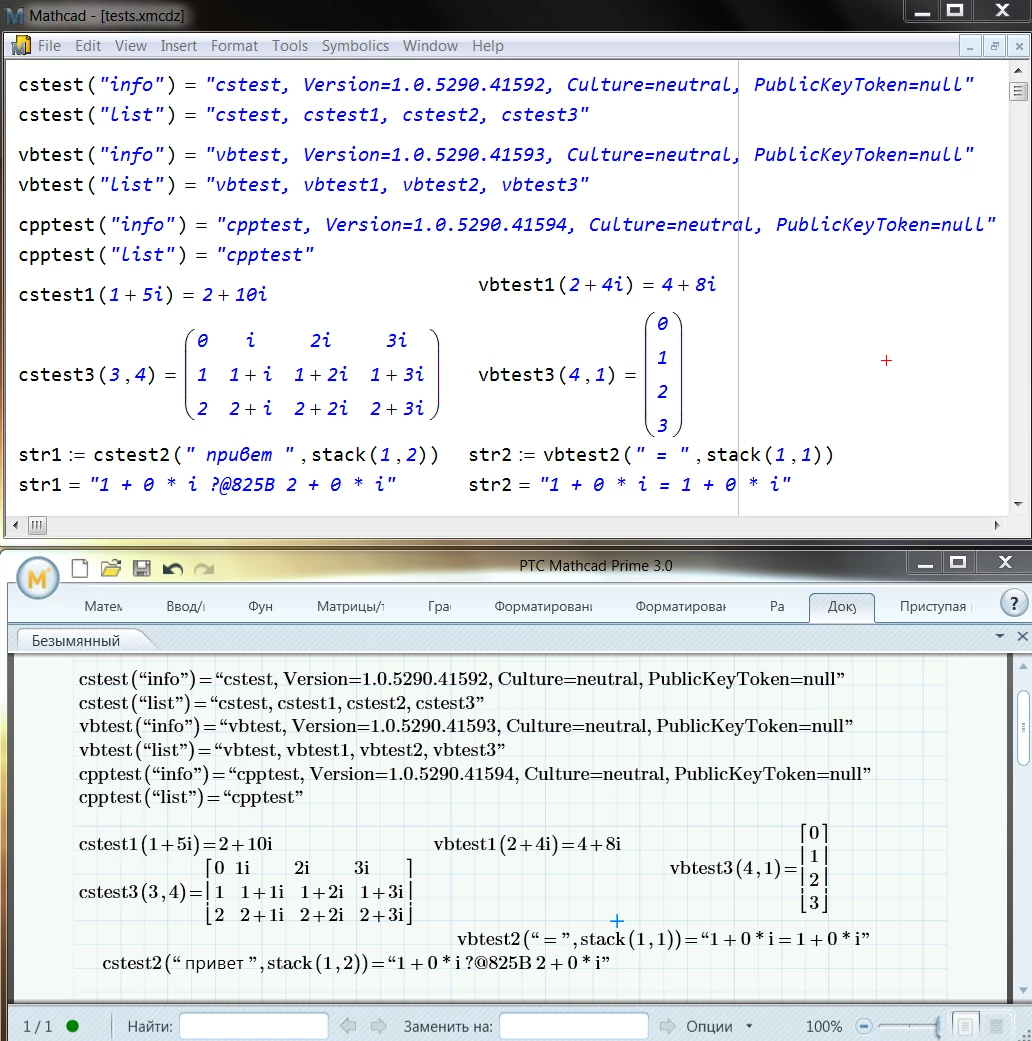Click find previous arrow in search bar
1032x1041 pixels.
point(348,1026)
